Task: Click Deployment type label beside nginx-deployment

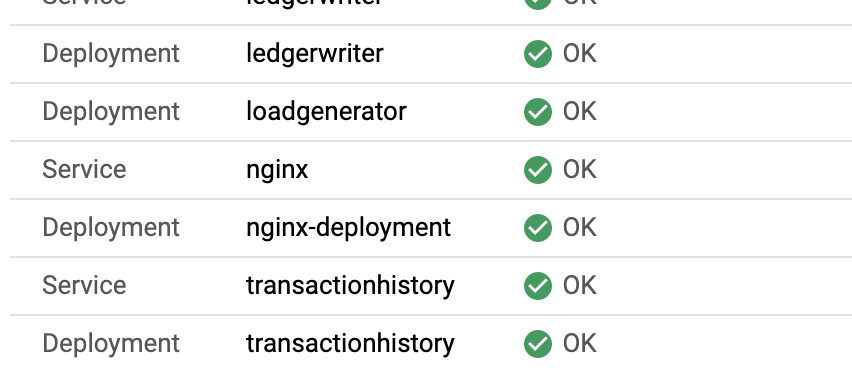Action: 111,228
